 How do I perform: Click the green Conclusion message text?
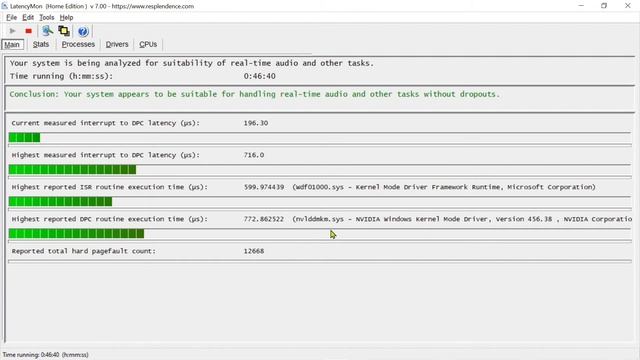click(x=254, y=94)
